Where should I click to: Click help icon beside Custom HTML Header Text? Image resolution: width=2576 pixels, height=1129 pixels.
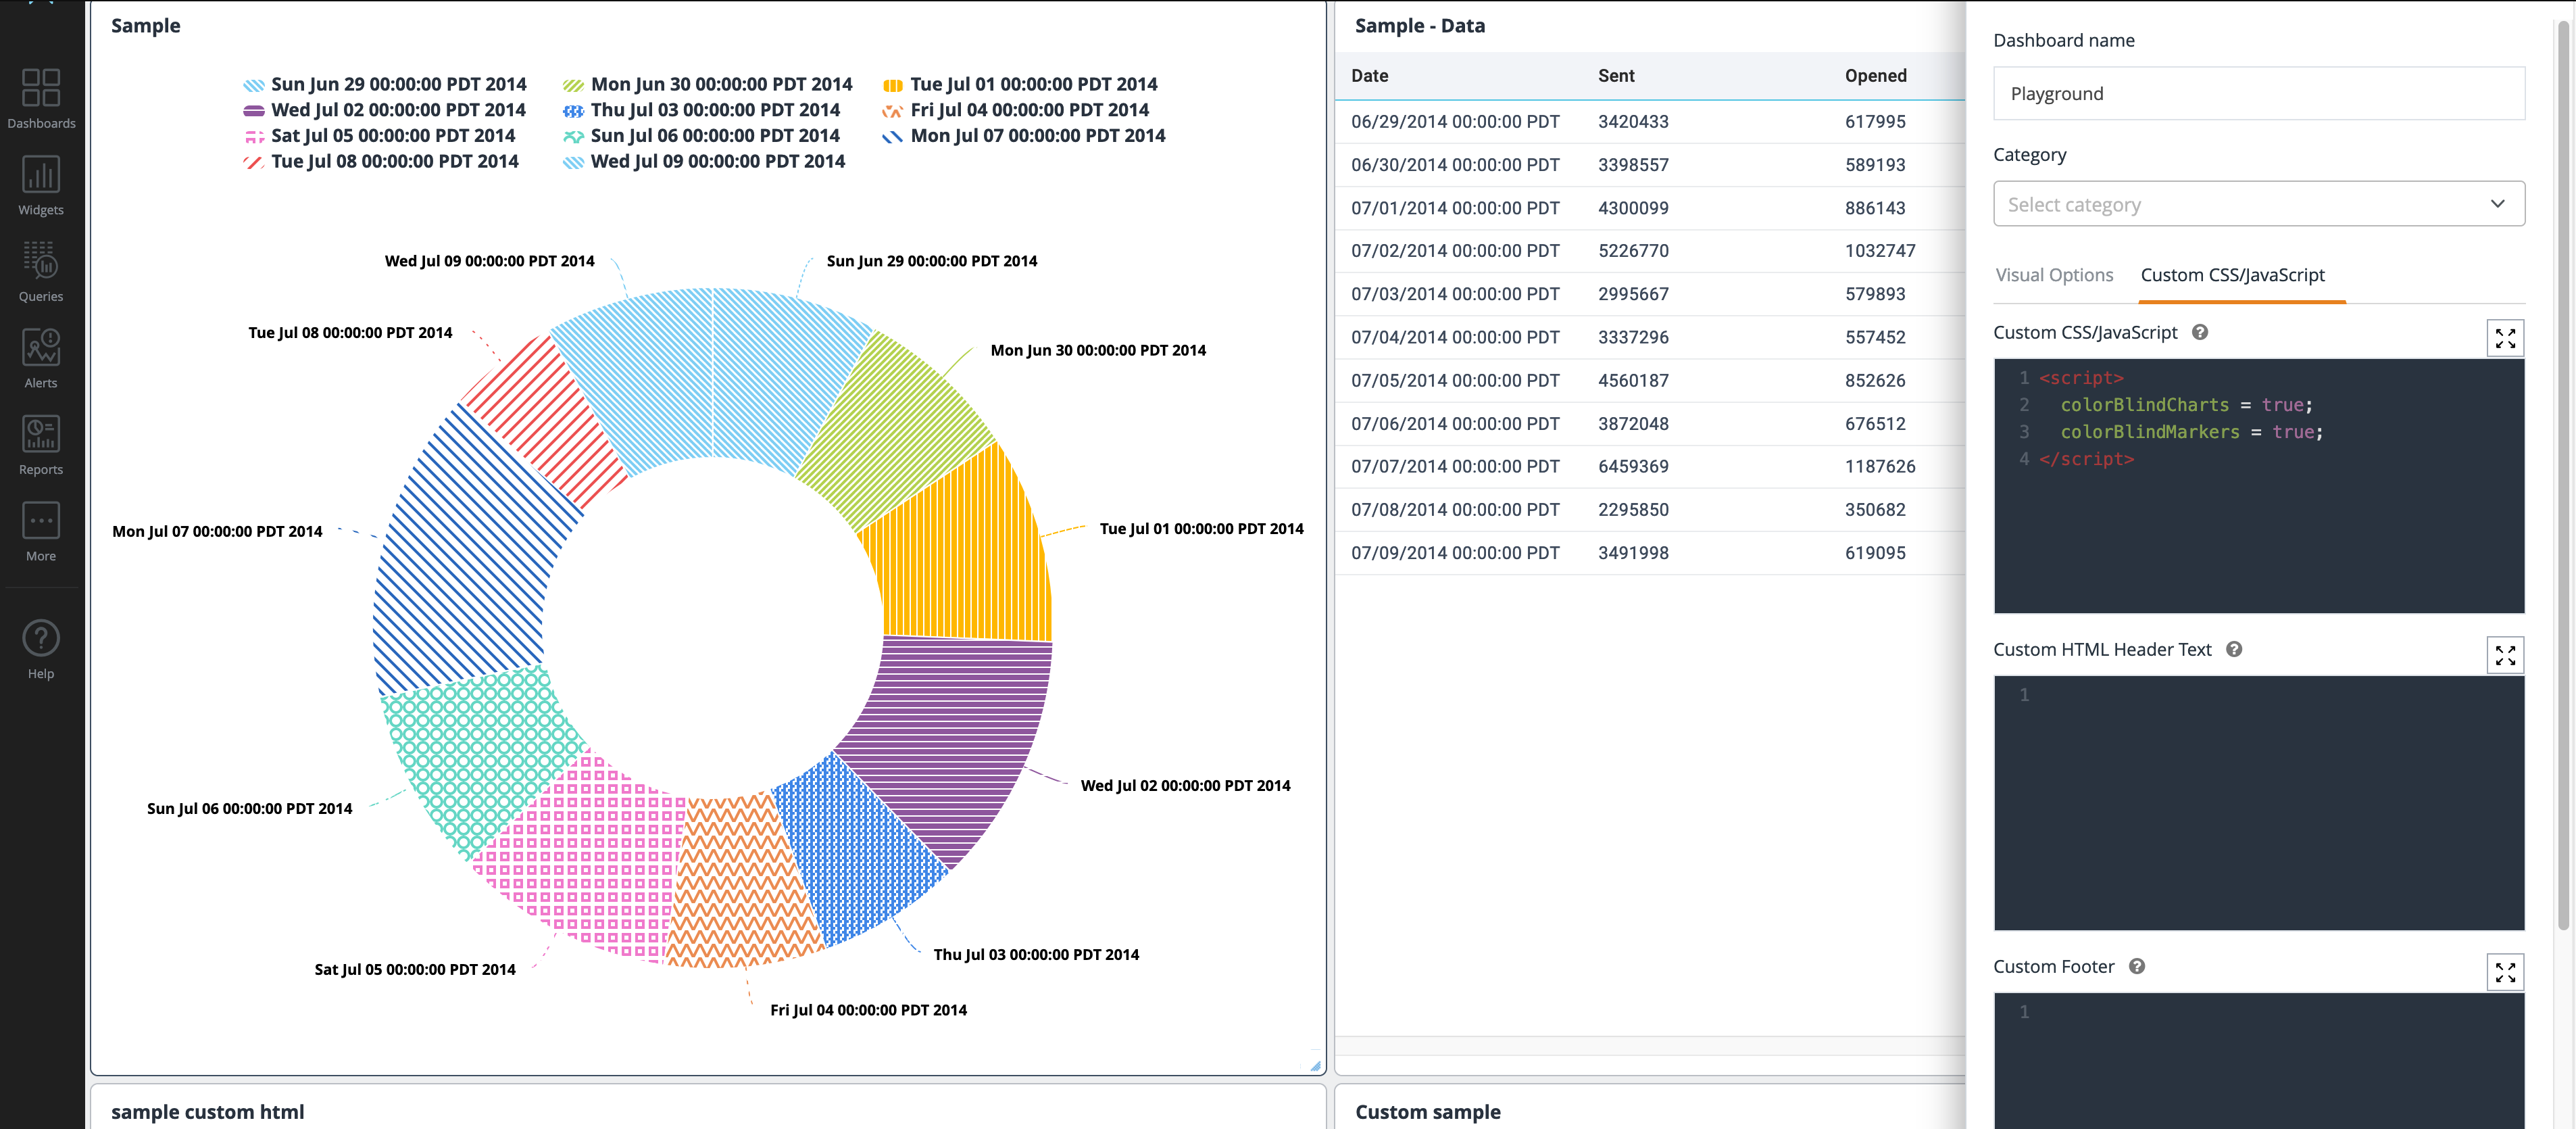coord(2233,650)
